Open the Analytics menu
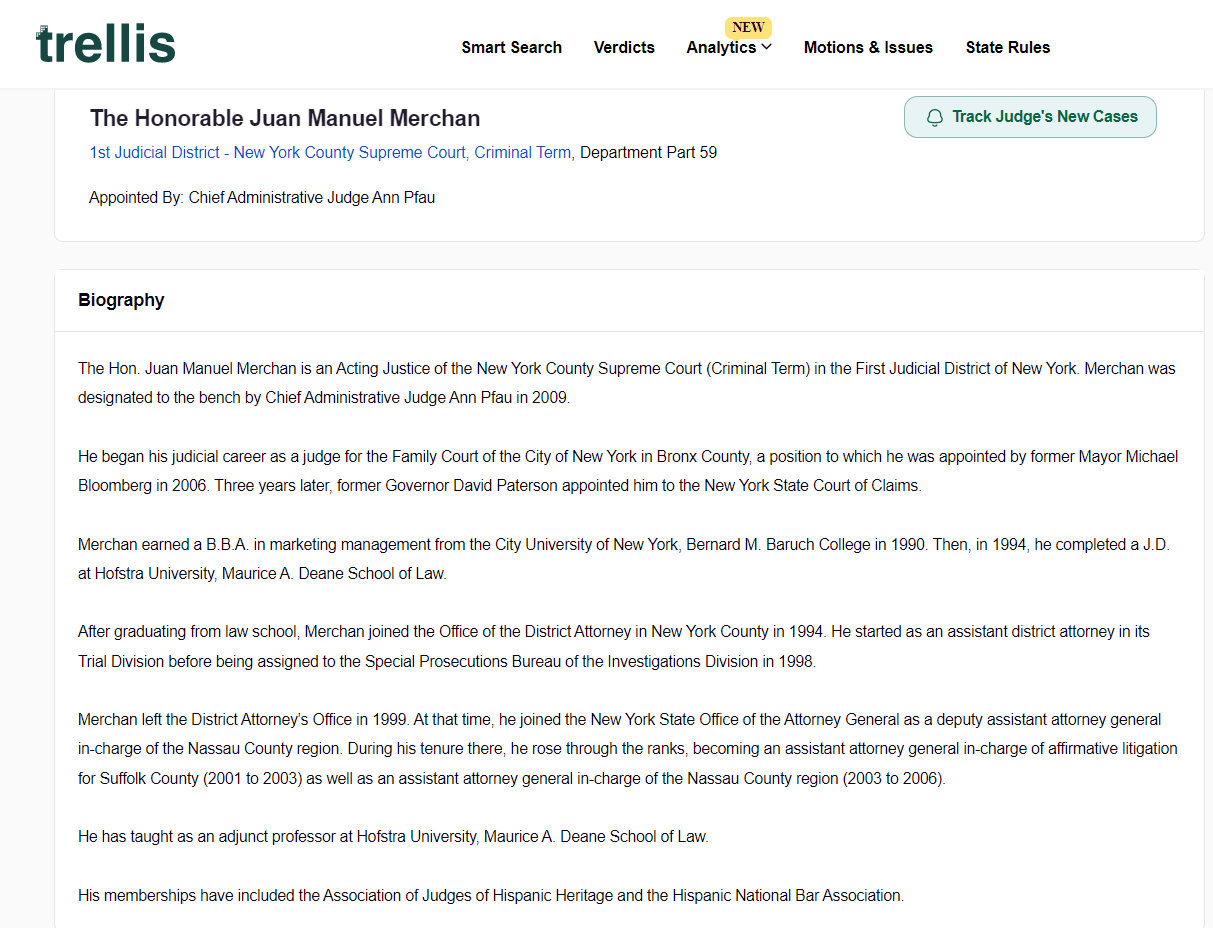 click(x=729, y=47)
